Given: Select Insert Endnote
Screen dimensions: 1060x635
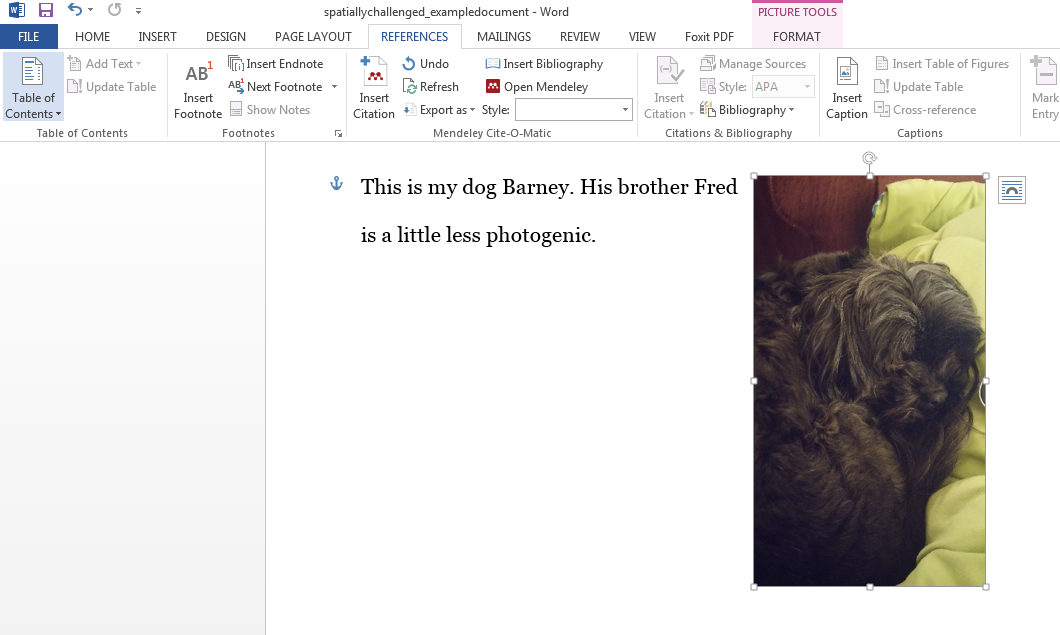Looking at the screenshot, I should [x=277, y=63].
